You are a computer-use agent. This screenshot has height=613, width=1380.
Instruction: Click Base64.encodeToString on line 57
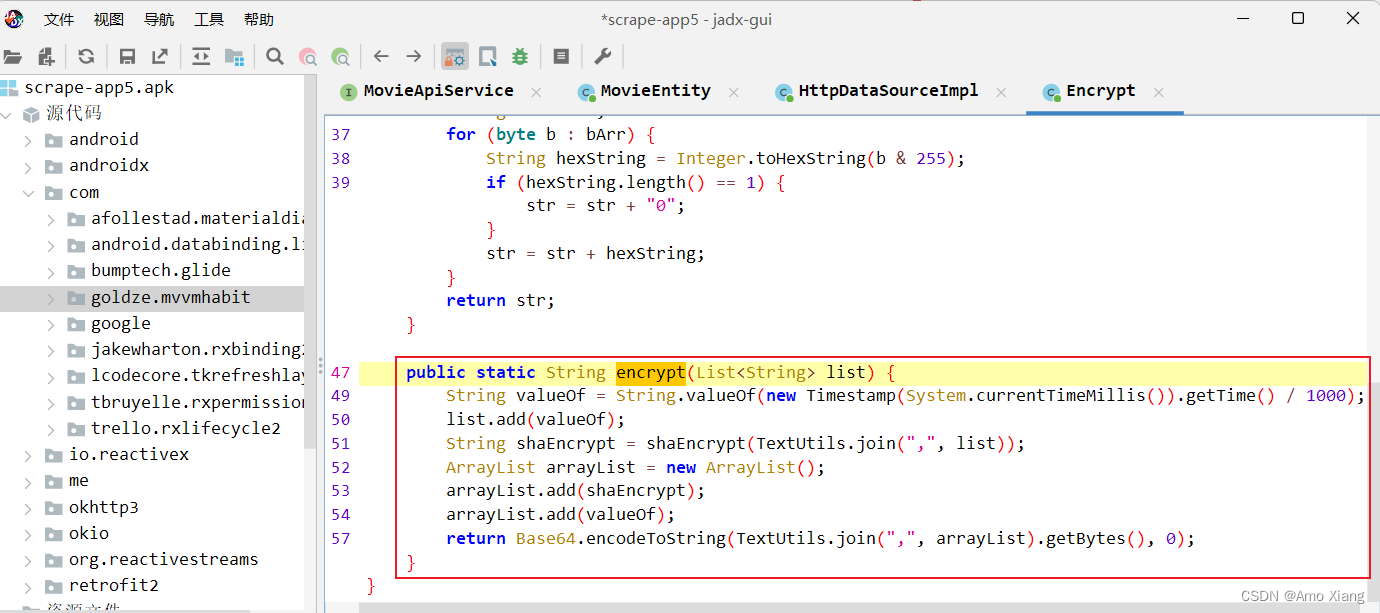[x=621, y=538]
